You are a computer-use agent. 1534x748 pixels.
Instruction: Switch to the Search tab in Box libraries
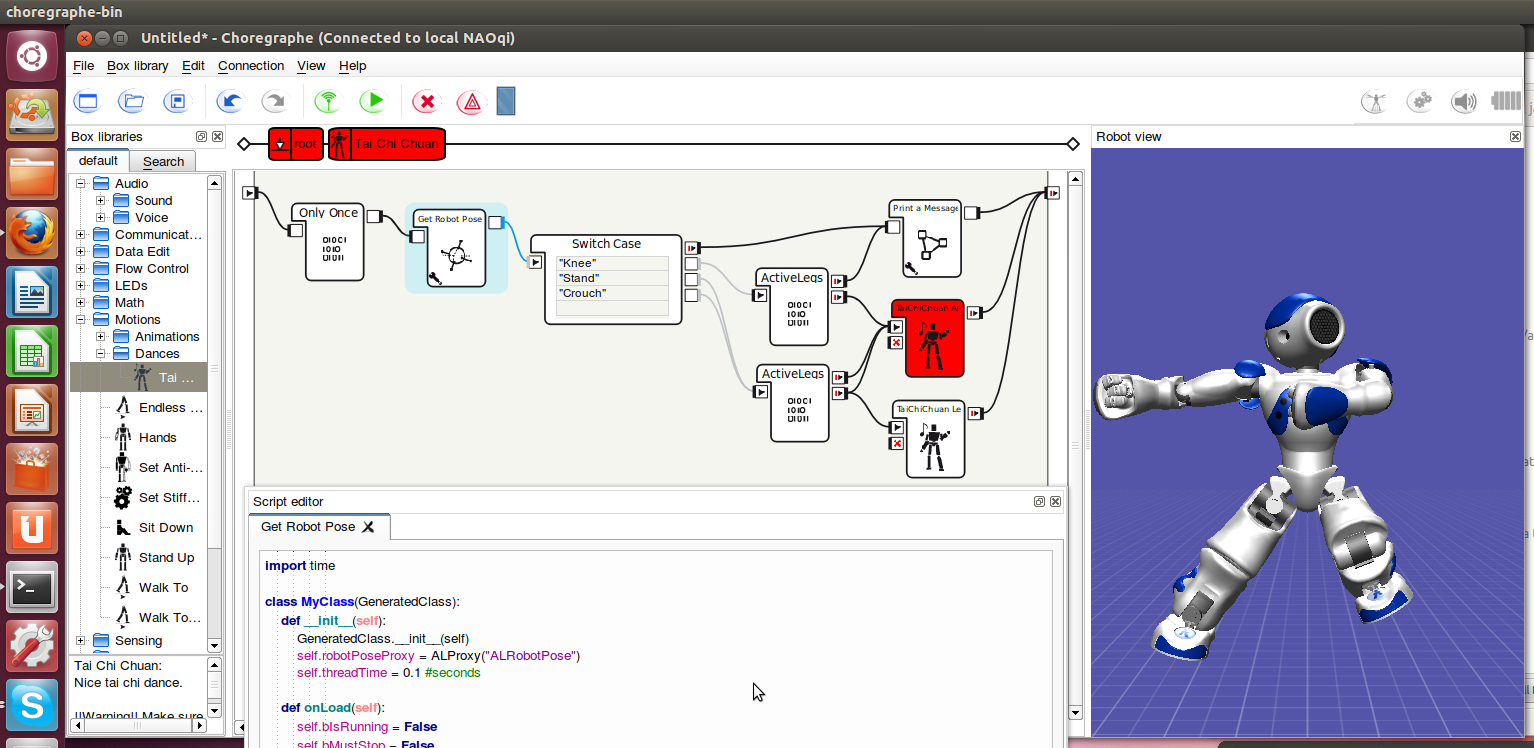(162, 161)
